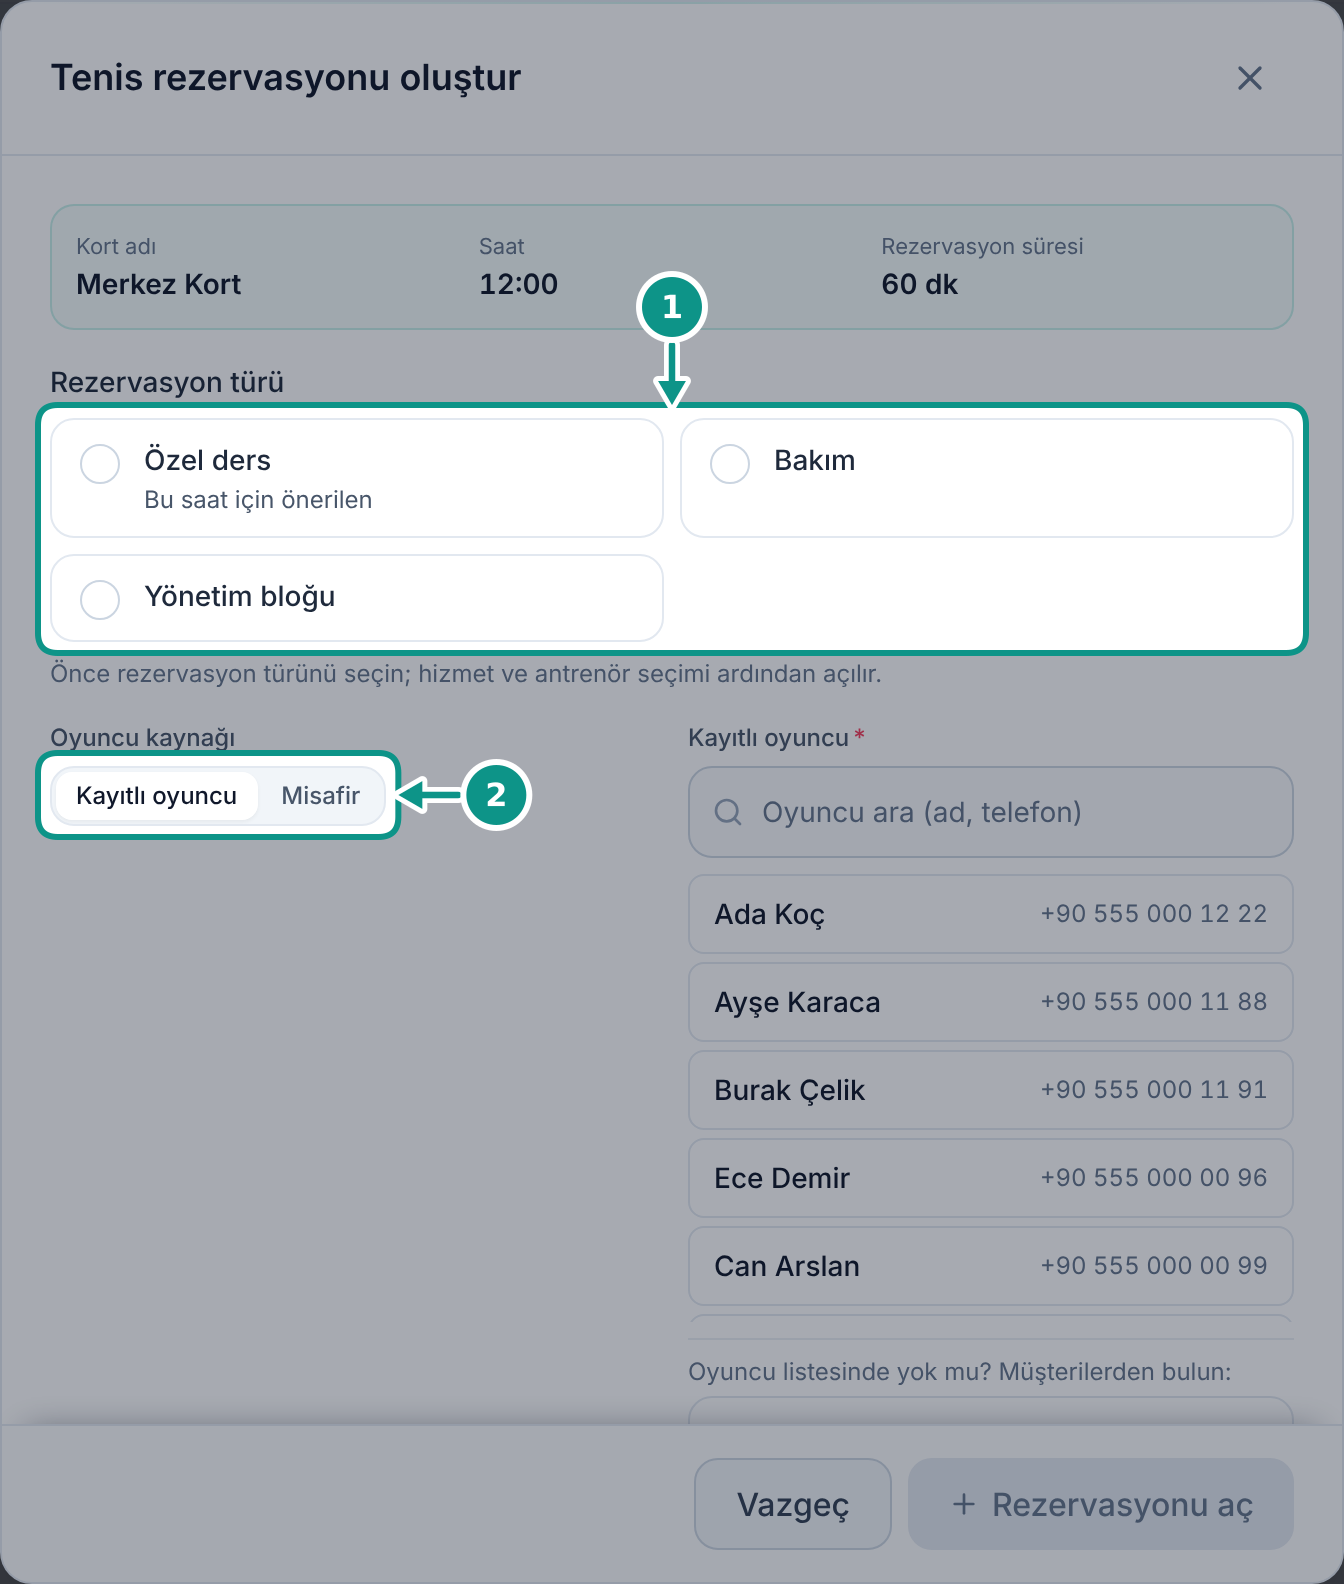Choose player Can Arslan

coord(991,1266)
